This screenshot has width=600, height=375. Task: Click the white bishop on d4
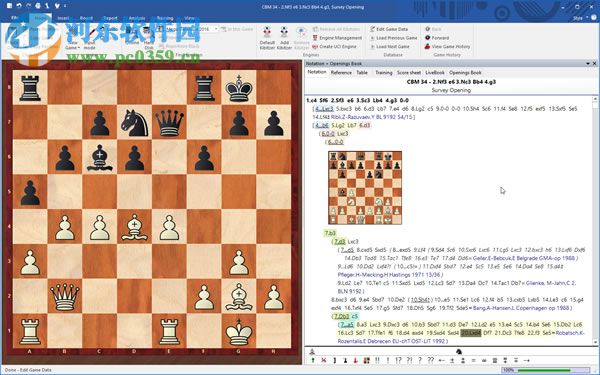[134, 227]
